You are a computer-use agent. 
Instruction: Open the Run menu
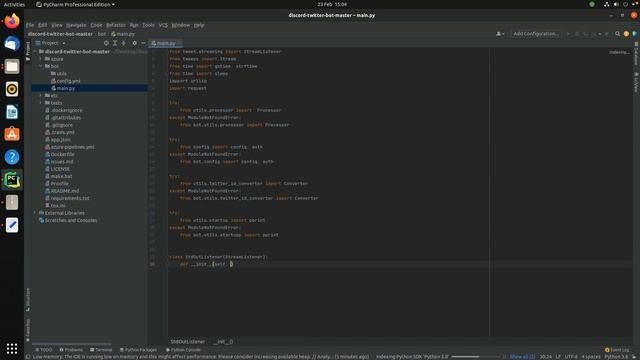click(x=134, y=25)
